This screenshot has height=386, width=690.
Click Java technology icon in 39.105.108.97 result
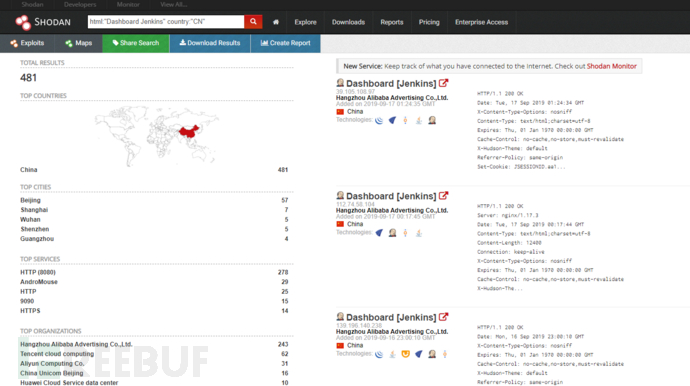pyautogui.click(x=418, y=120)
